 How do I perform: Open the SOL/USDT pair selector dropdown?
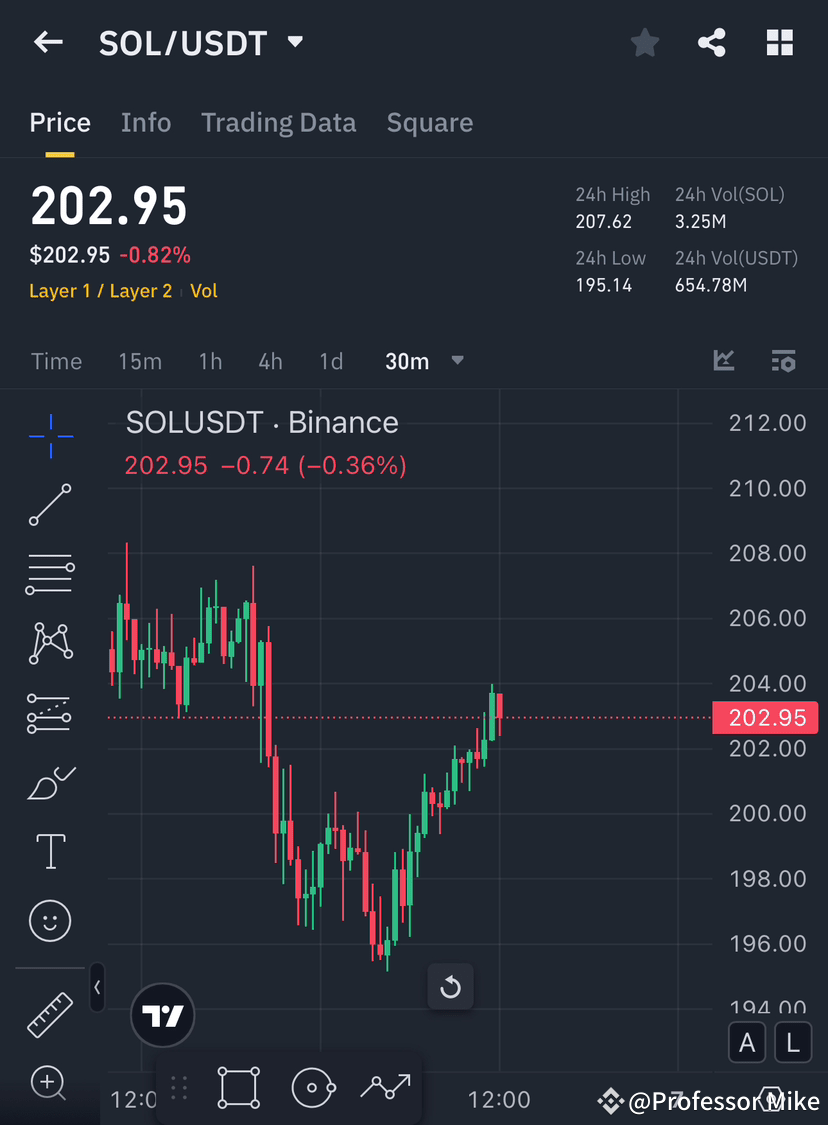click(295, 42)
